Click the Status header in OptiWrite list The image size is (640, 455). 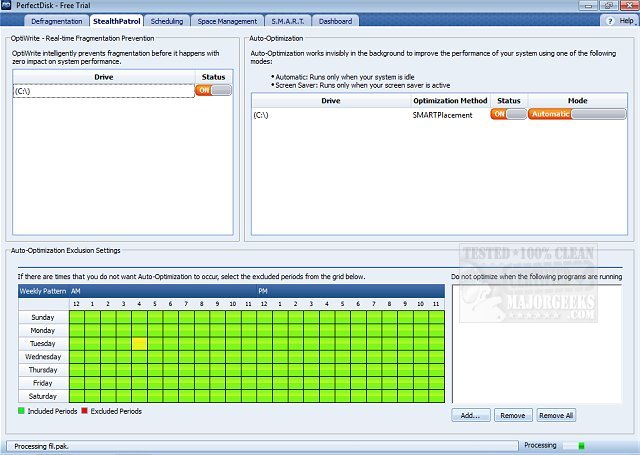point(213,77)
